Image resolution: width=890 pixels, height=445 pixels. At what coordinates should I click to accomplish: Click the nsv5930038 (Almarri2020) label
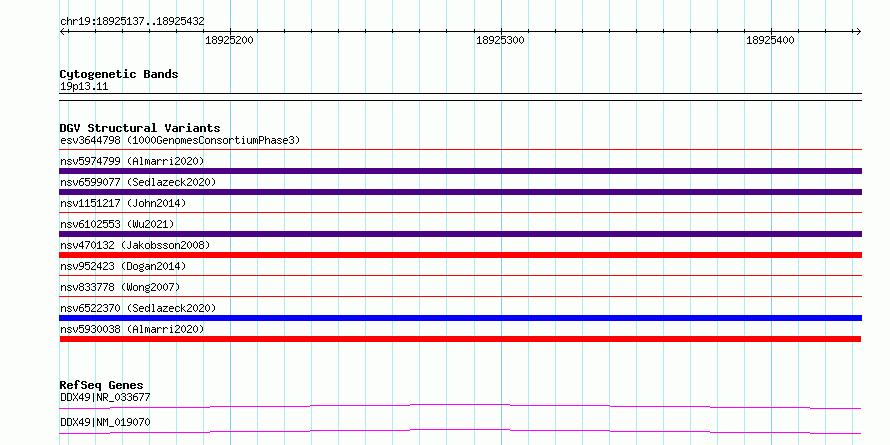(132, 329)
